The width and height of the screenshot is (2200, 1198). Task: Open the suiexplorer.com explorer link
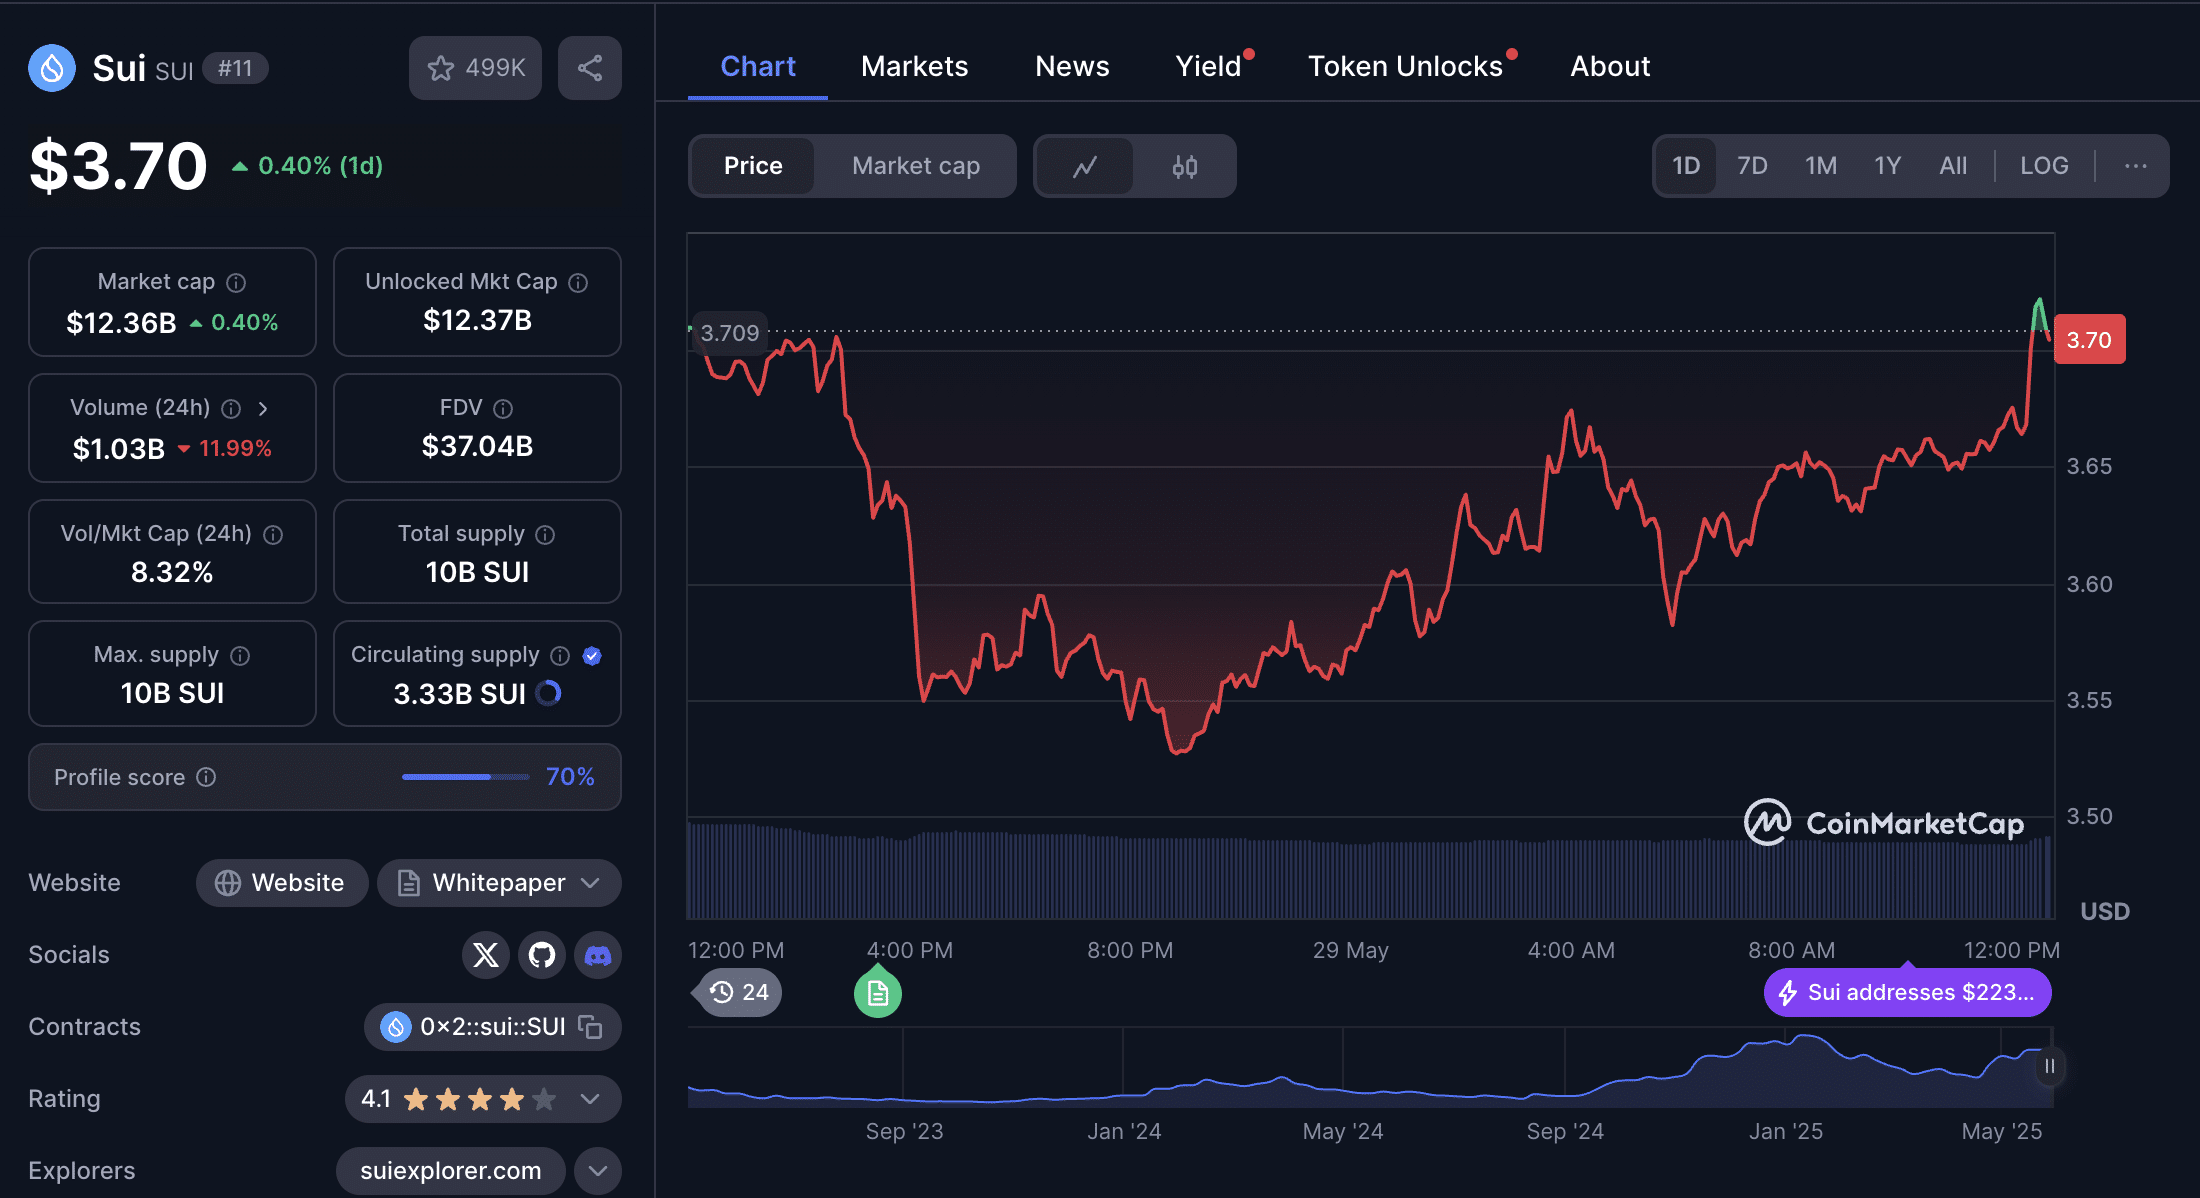pos(450,1171)
